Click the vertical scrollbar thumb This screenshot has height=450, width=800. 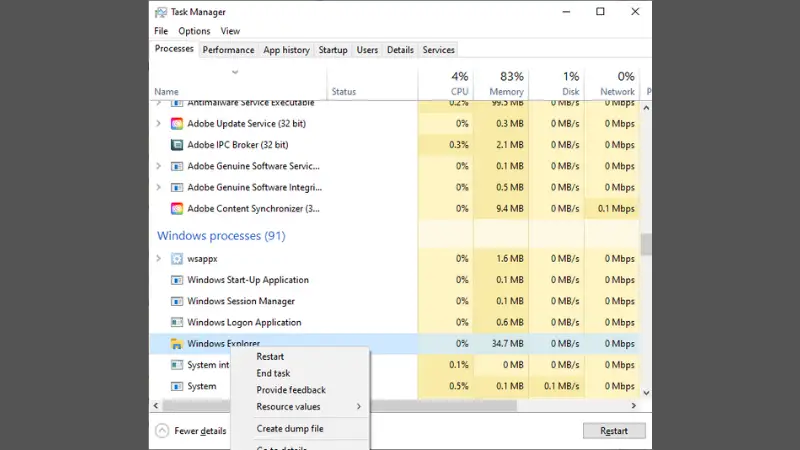tap(646, 244)
